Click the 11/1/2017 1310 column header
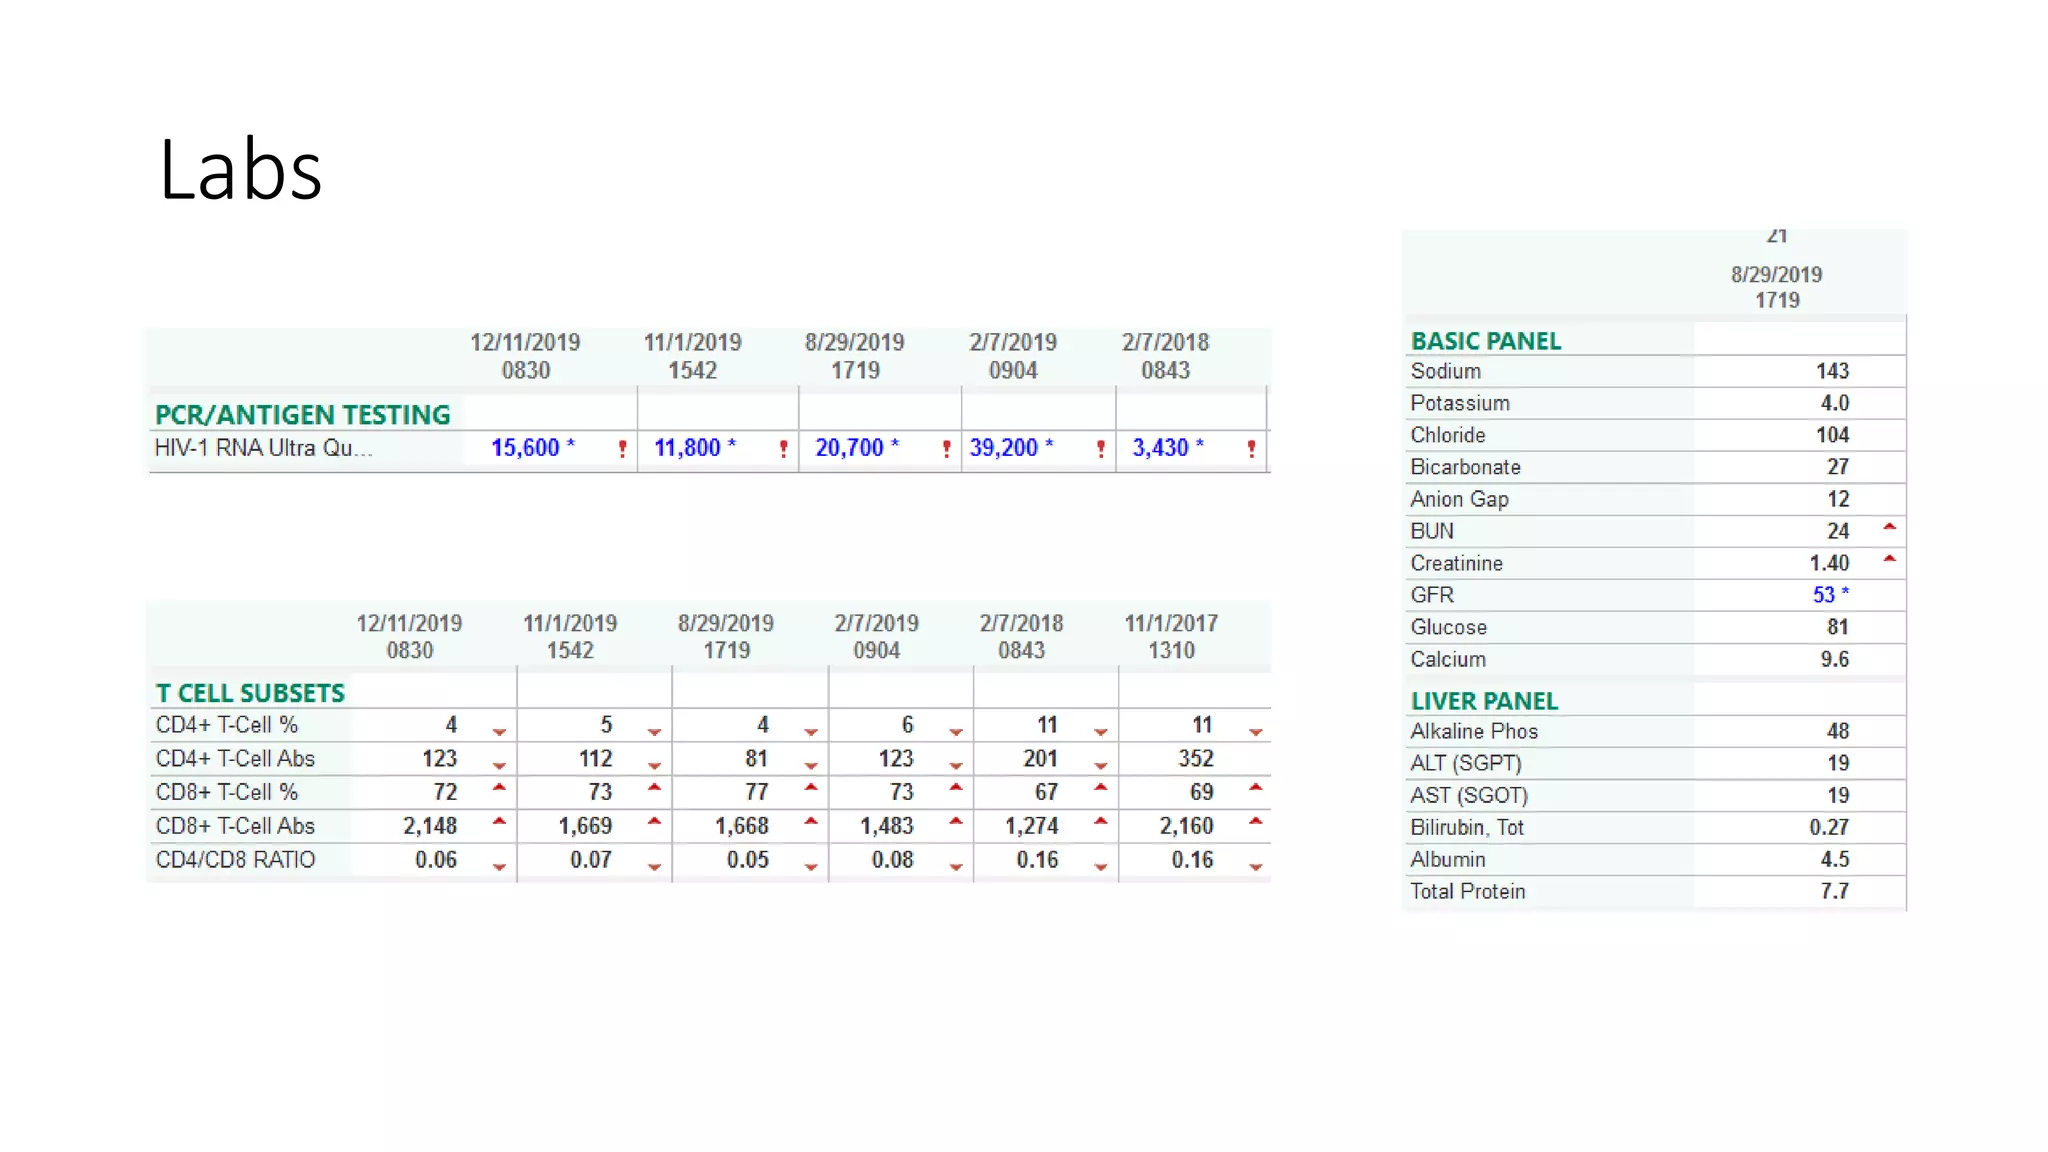The image size is (2048, 1152). pyautogui.click(x=1171, y=636)
